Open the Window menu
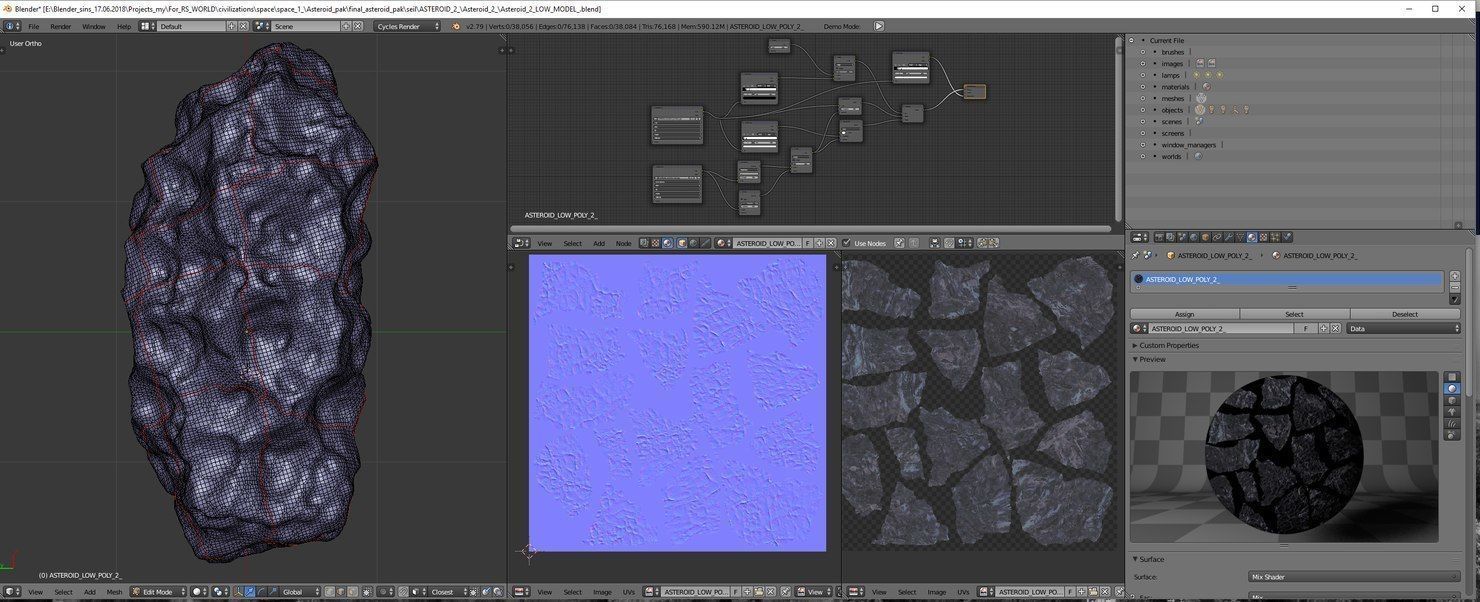The image size is (1480, 602). (93, 26)
